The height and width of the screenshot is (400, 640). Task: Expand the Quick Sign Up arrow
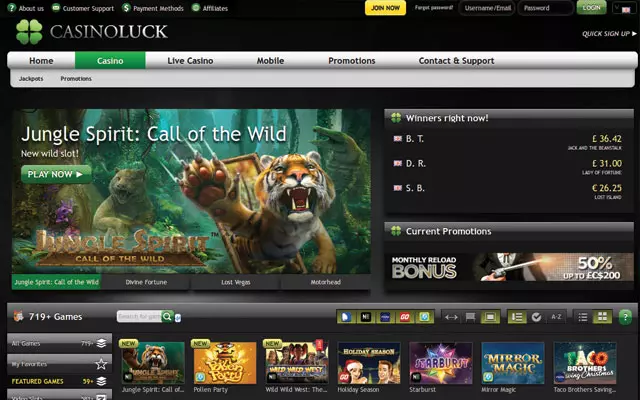(634, 33)
